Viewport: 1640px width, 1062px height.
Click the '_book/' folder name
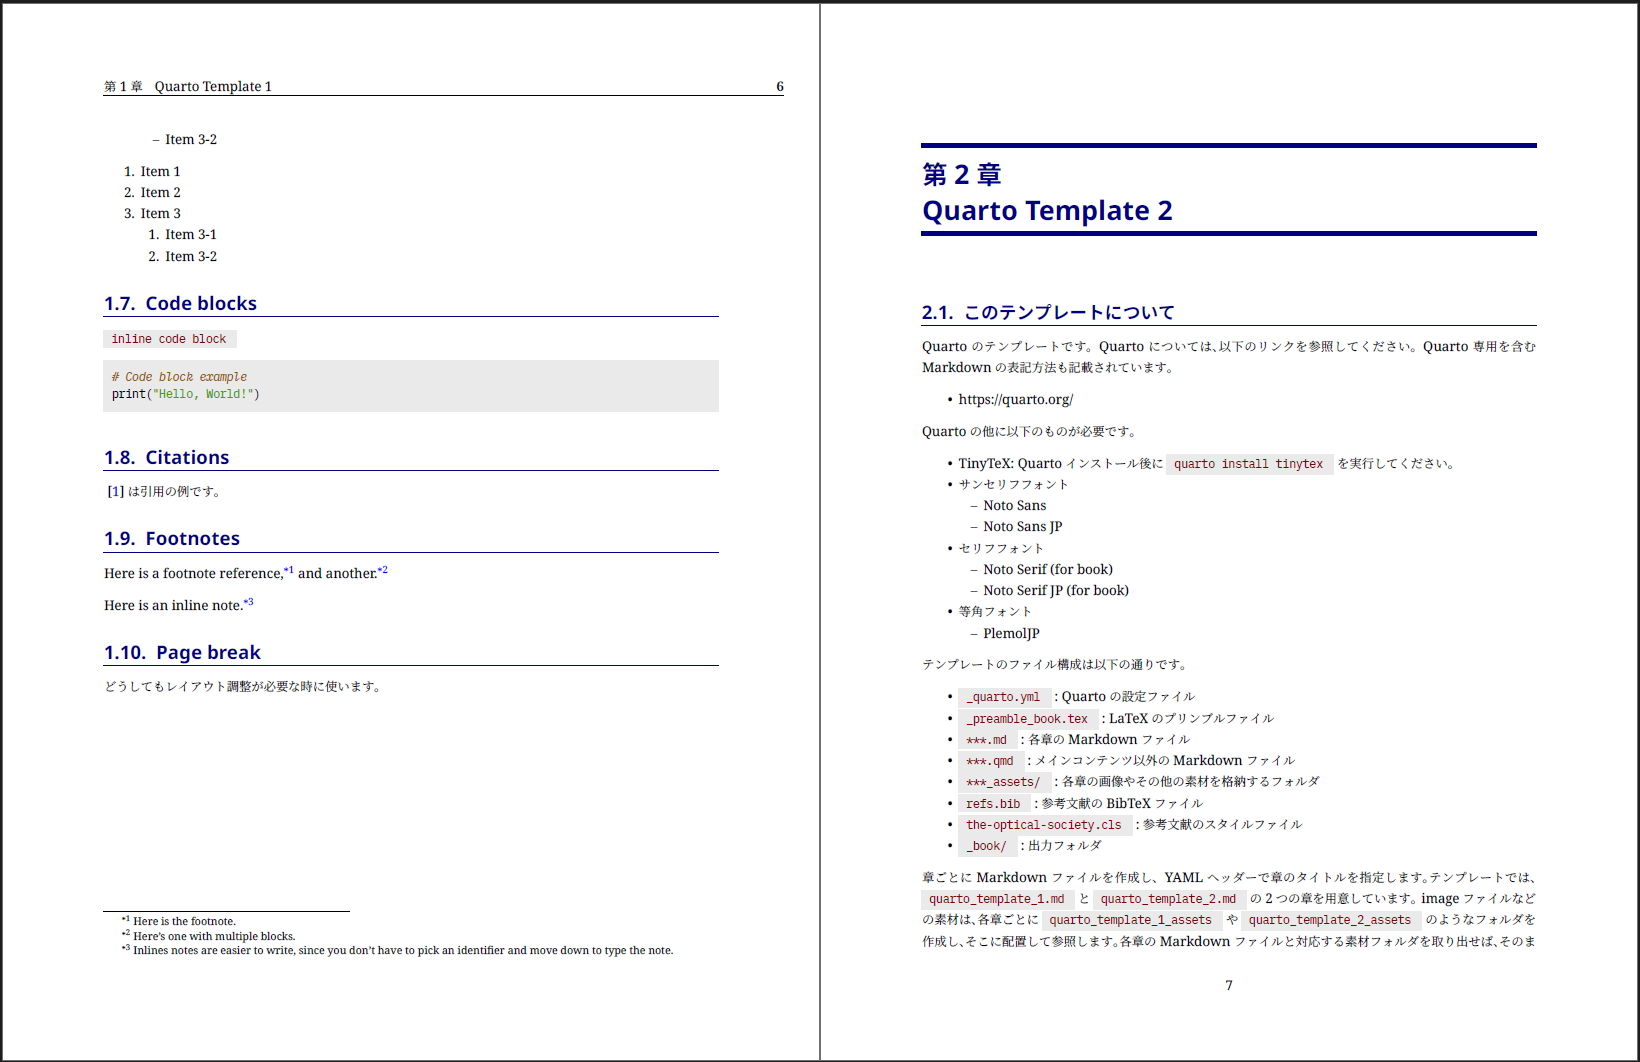[986, 846]
